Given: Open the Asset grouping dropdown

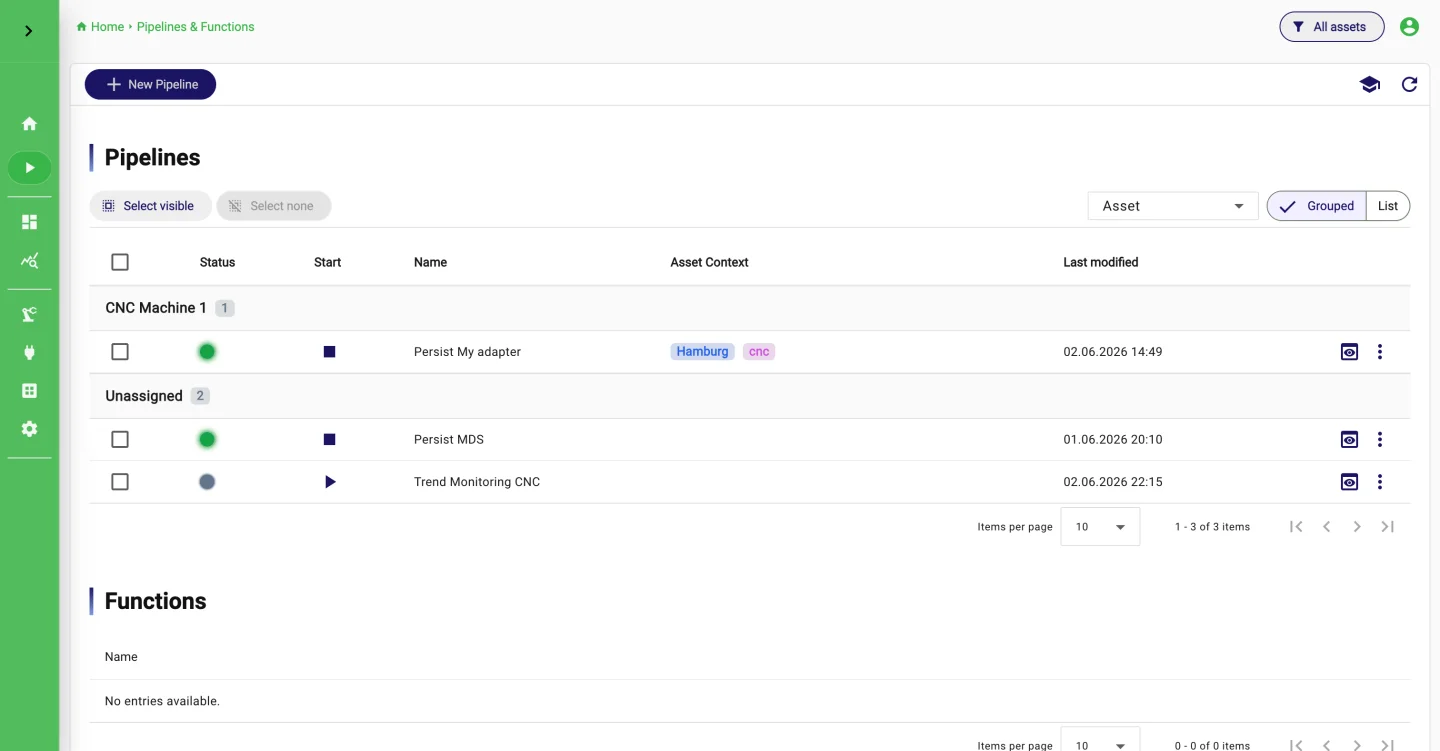Looking at the screenshot, I should (x=1173, y=206).
